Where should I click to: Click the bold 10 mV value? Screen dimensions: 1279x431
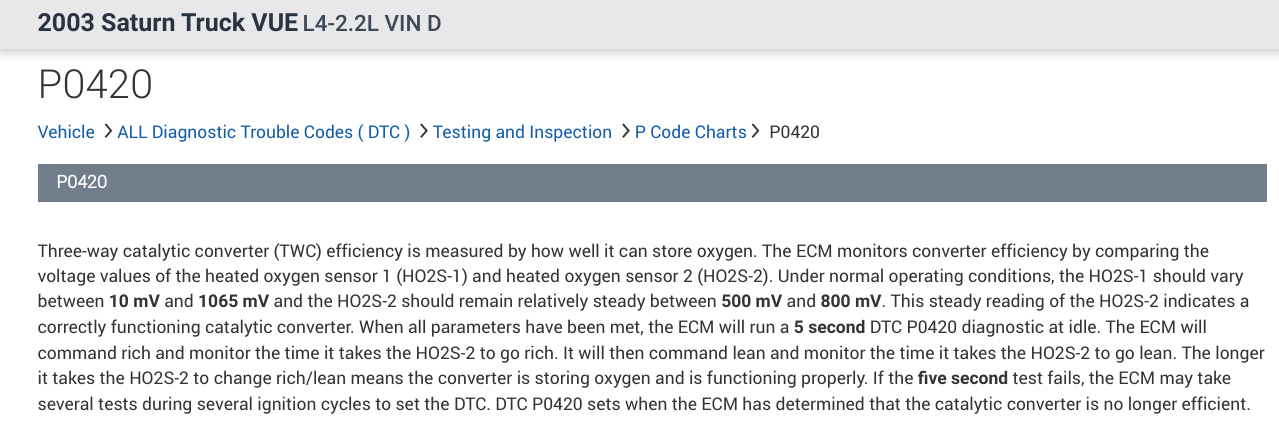(133, 301)
